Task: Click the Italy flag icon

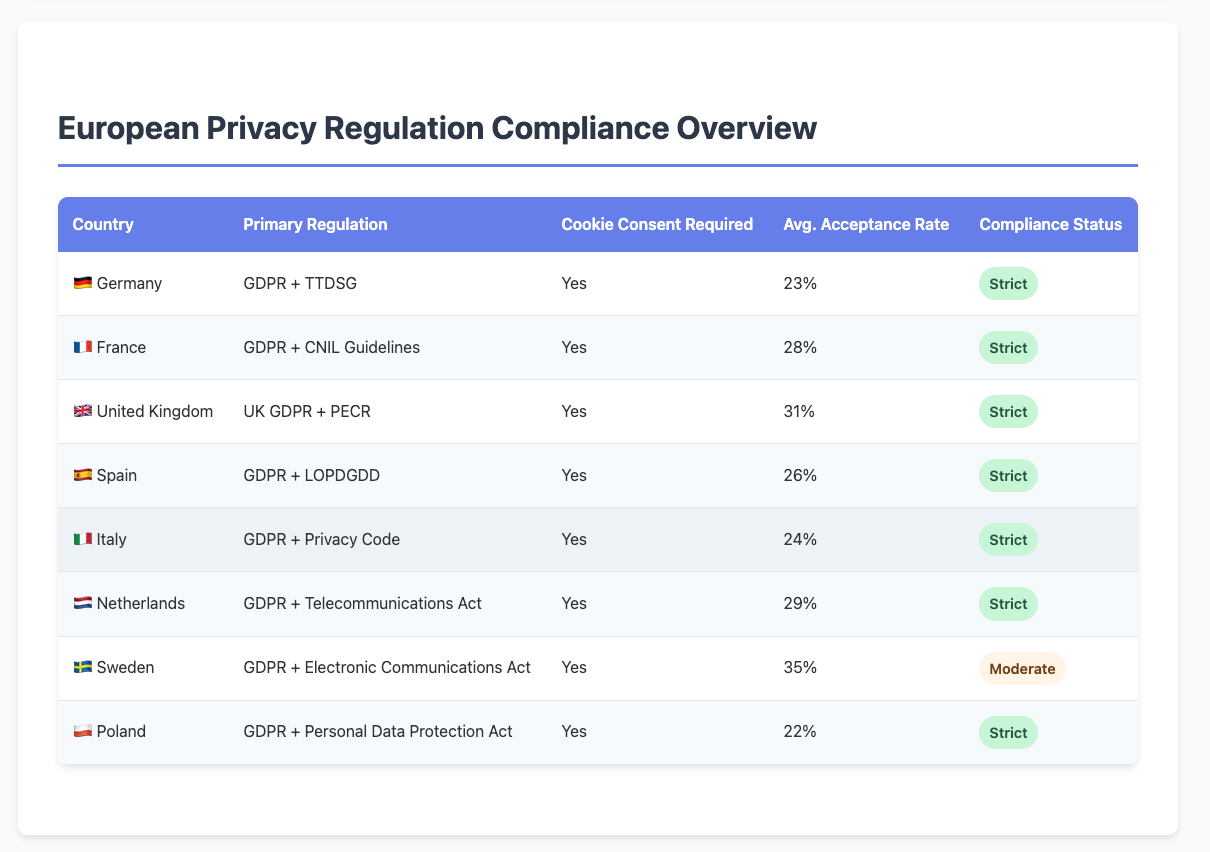Action: click(x=83, y=540)
